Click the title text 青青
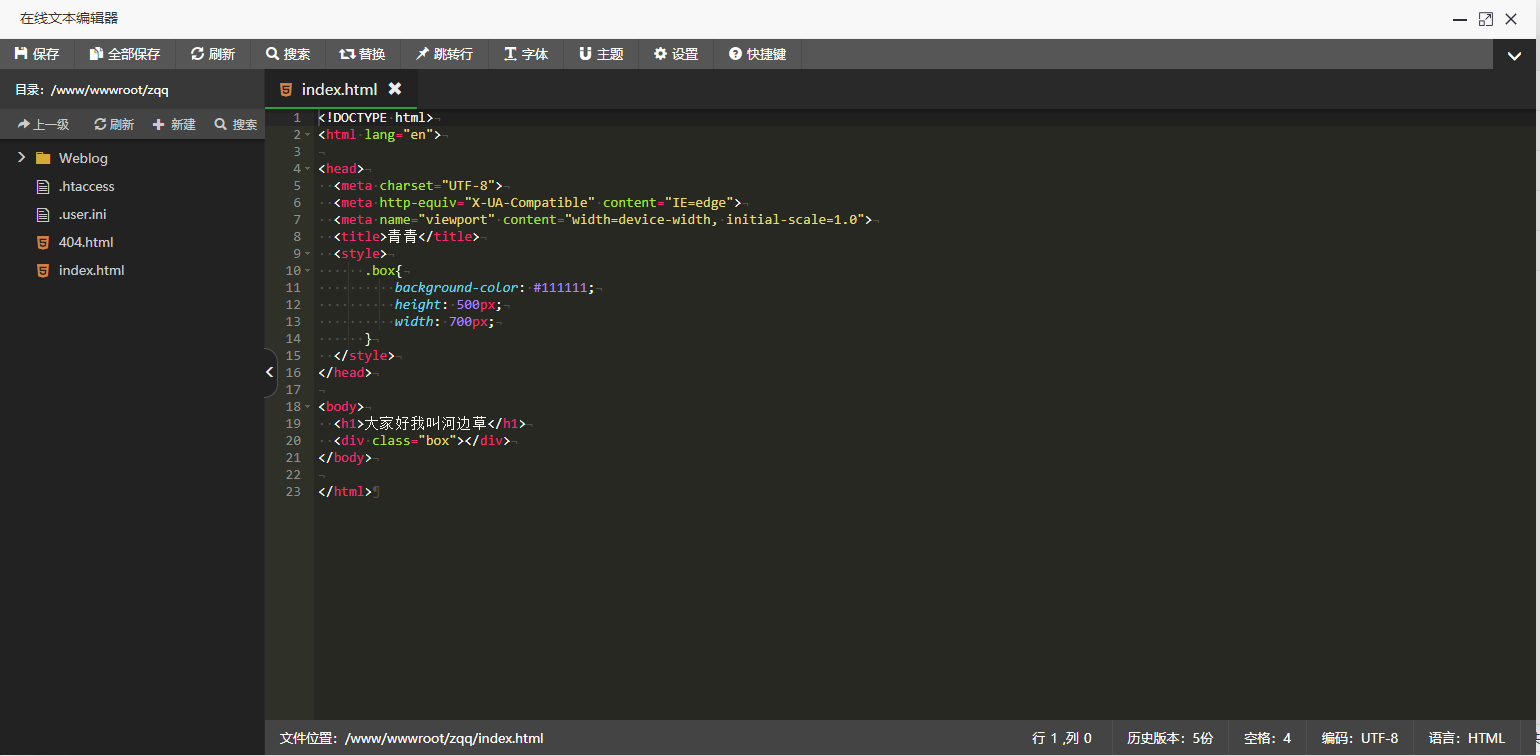This screenshot has height=756, width=1540. (x=402, y=236)
